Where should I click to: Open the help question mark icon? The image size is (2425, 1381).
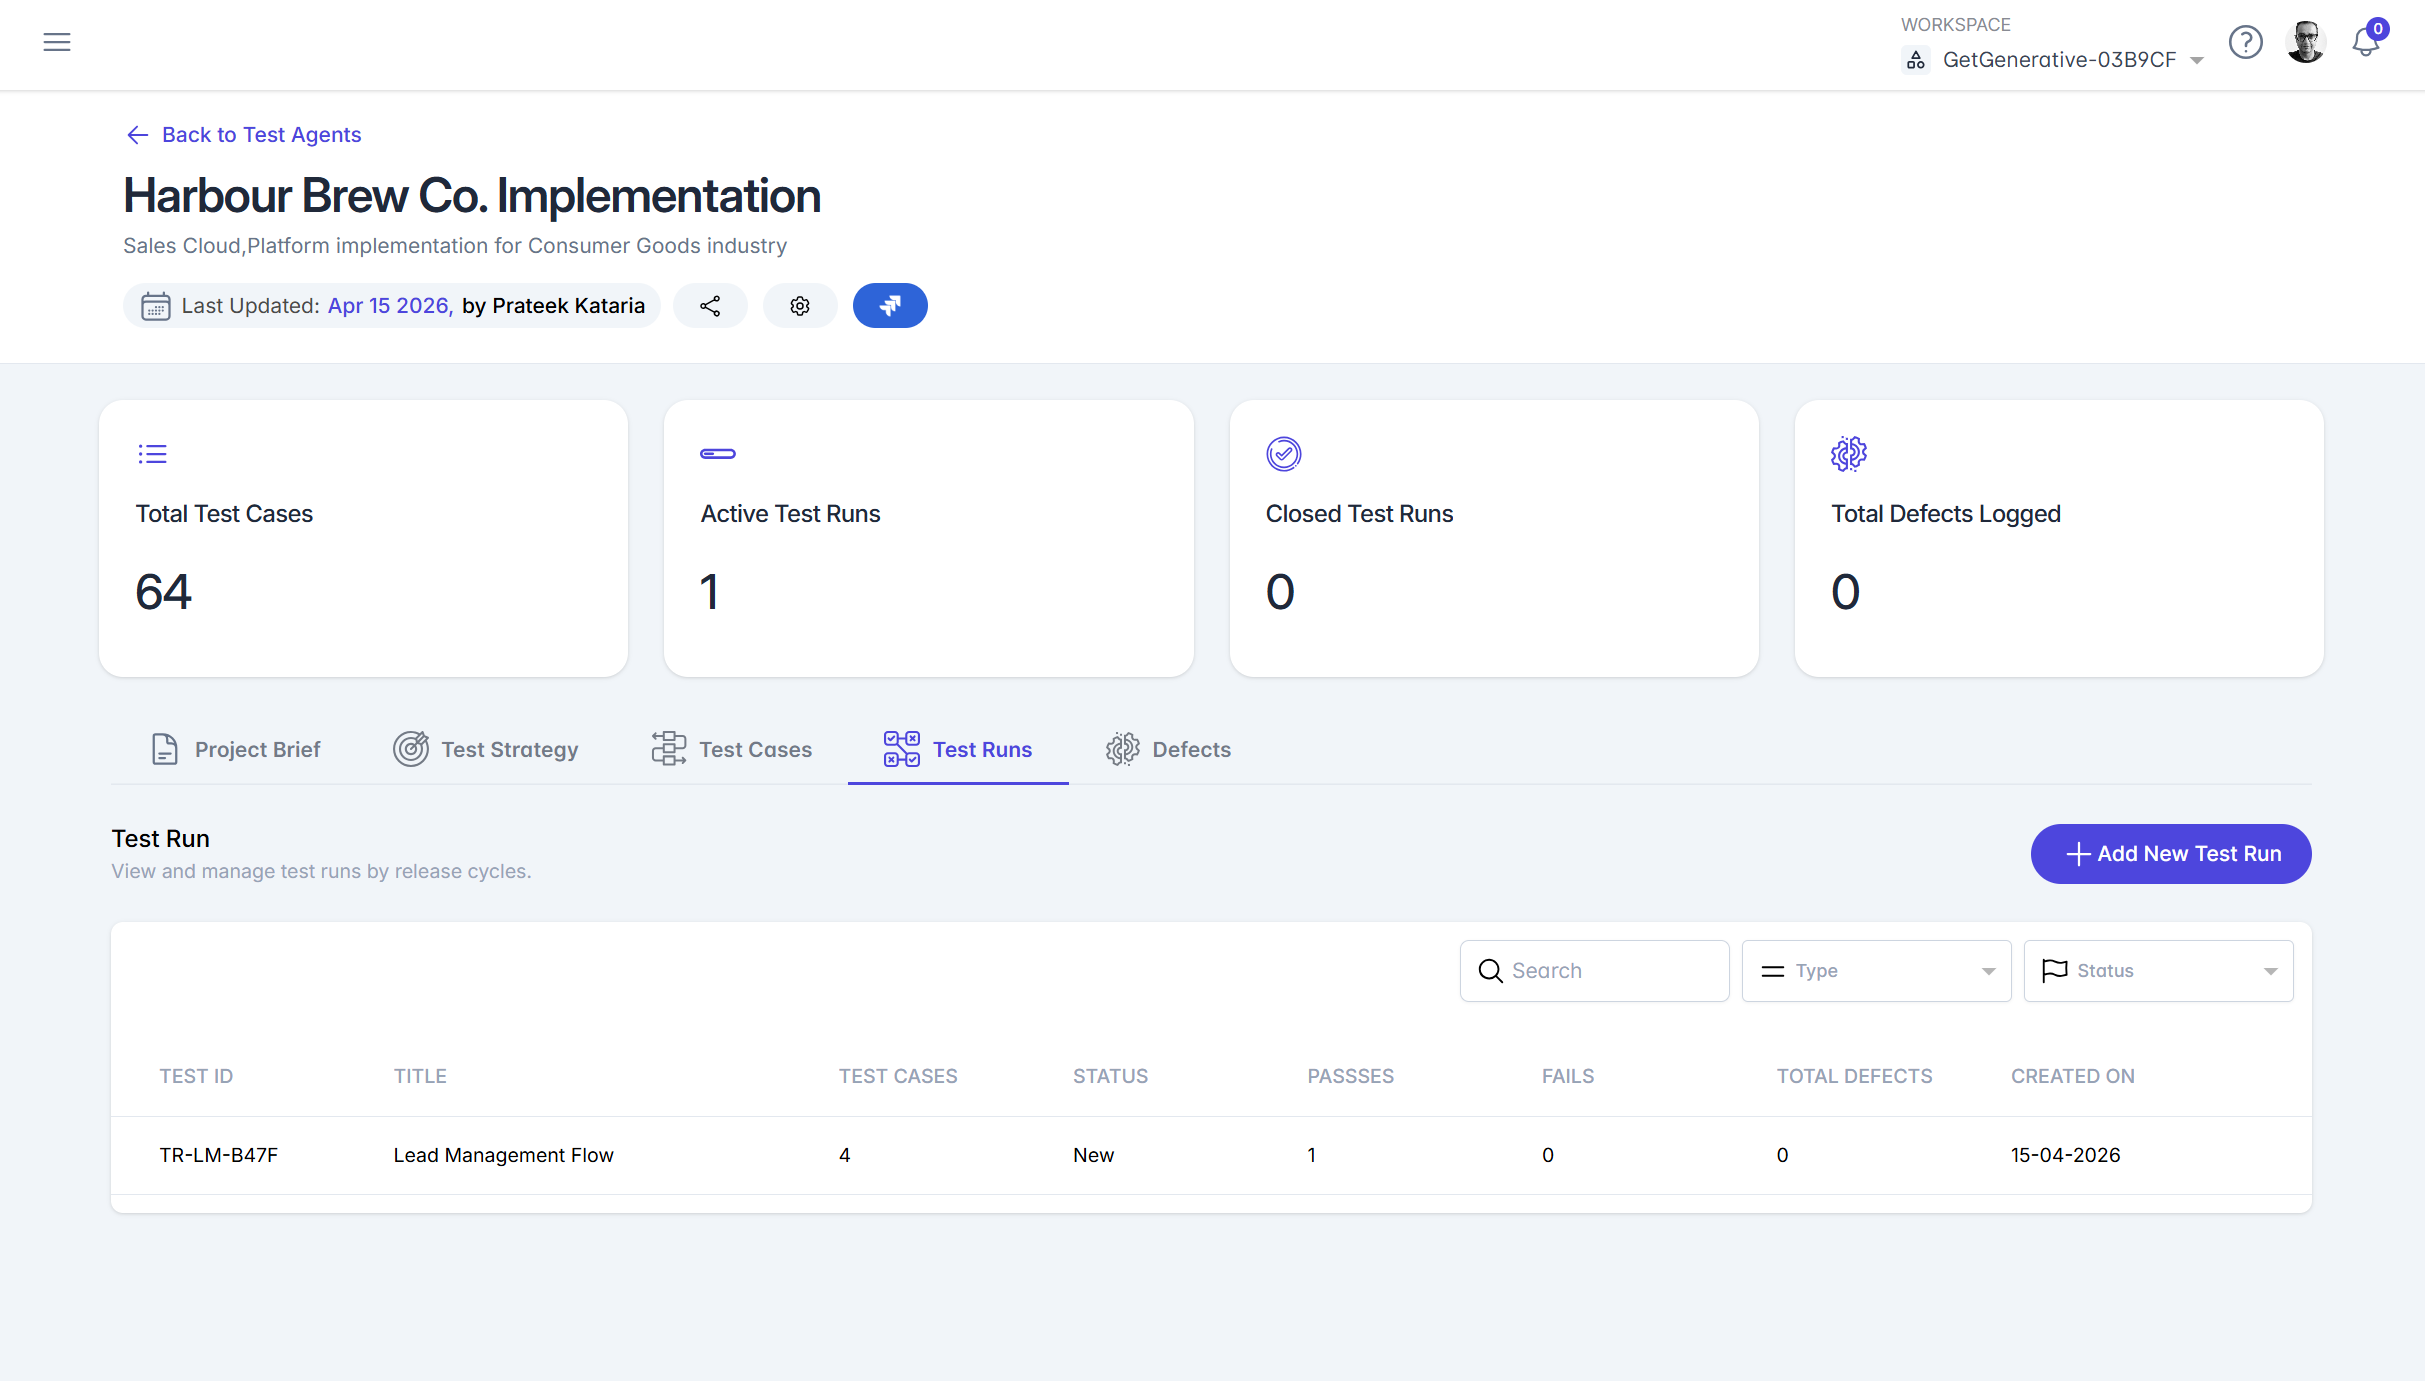coord(2245,42)
